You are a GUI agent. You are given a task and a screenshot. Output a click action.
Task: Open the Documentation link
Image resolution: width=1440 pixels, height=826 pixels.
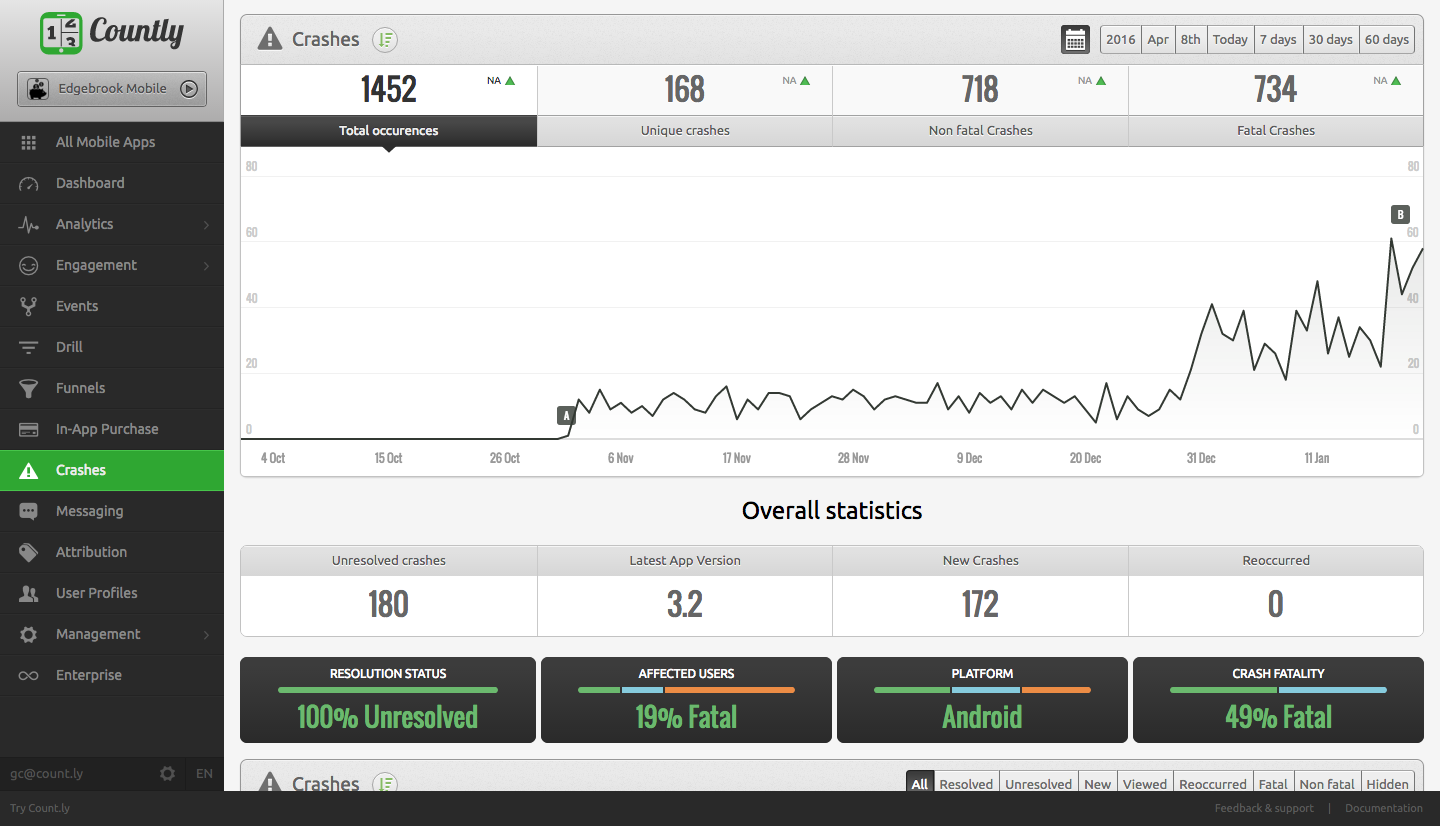[x=1383, y=808]
